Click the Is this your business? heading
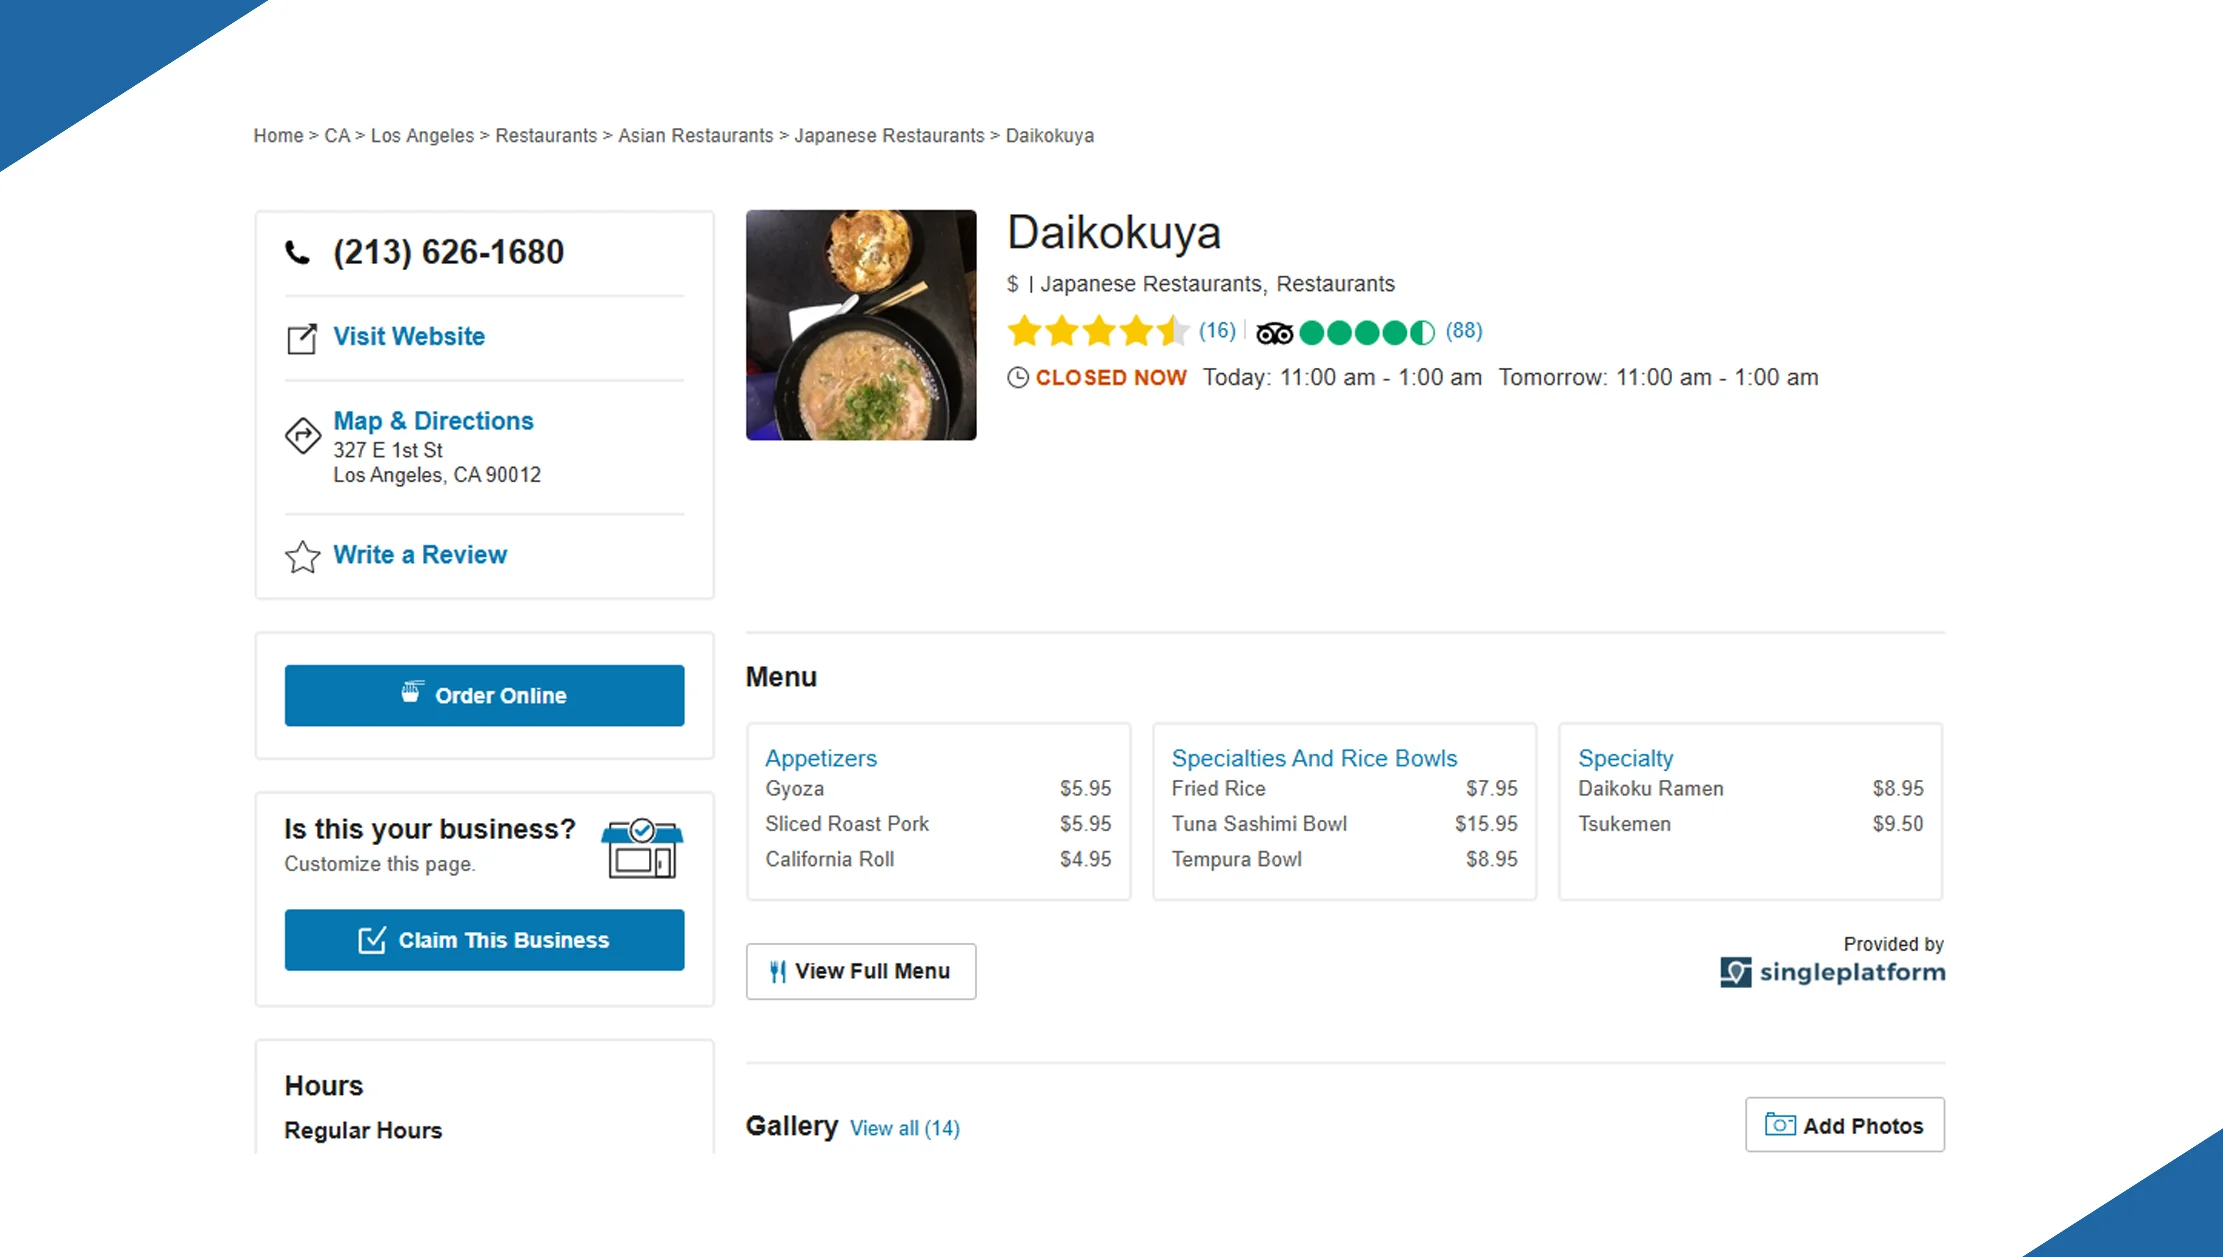The width and height of the screenshot is (2223, 1257). coord(430,830)
